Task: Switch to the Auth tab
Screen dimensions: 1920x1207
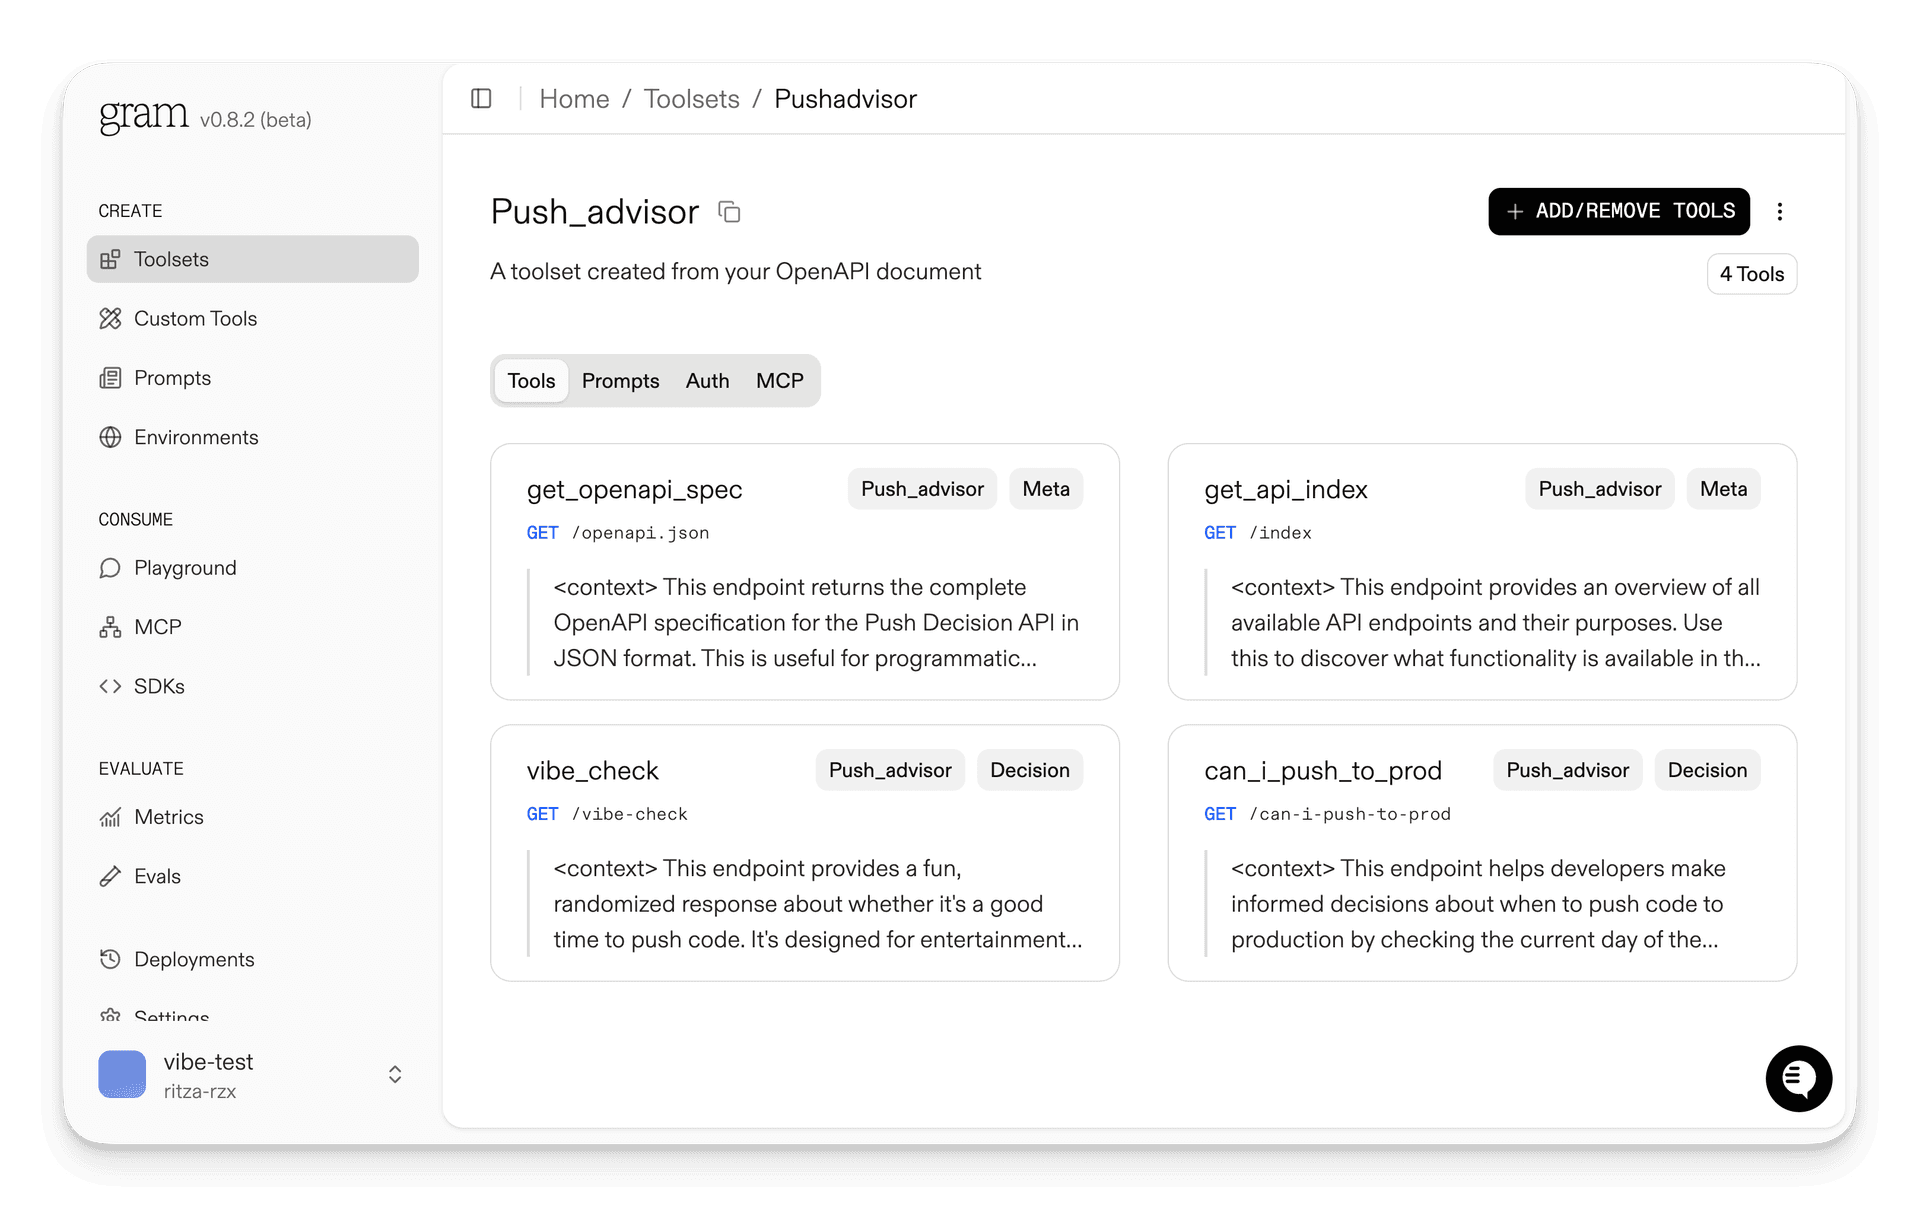Action: (707, 380)
